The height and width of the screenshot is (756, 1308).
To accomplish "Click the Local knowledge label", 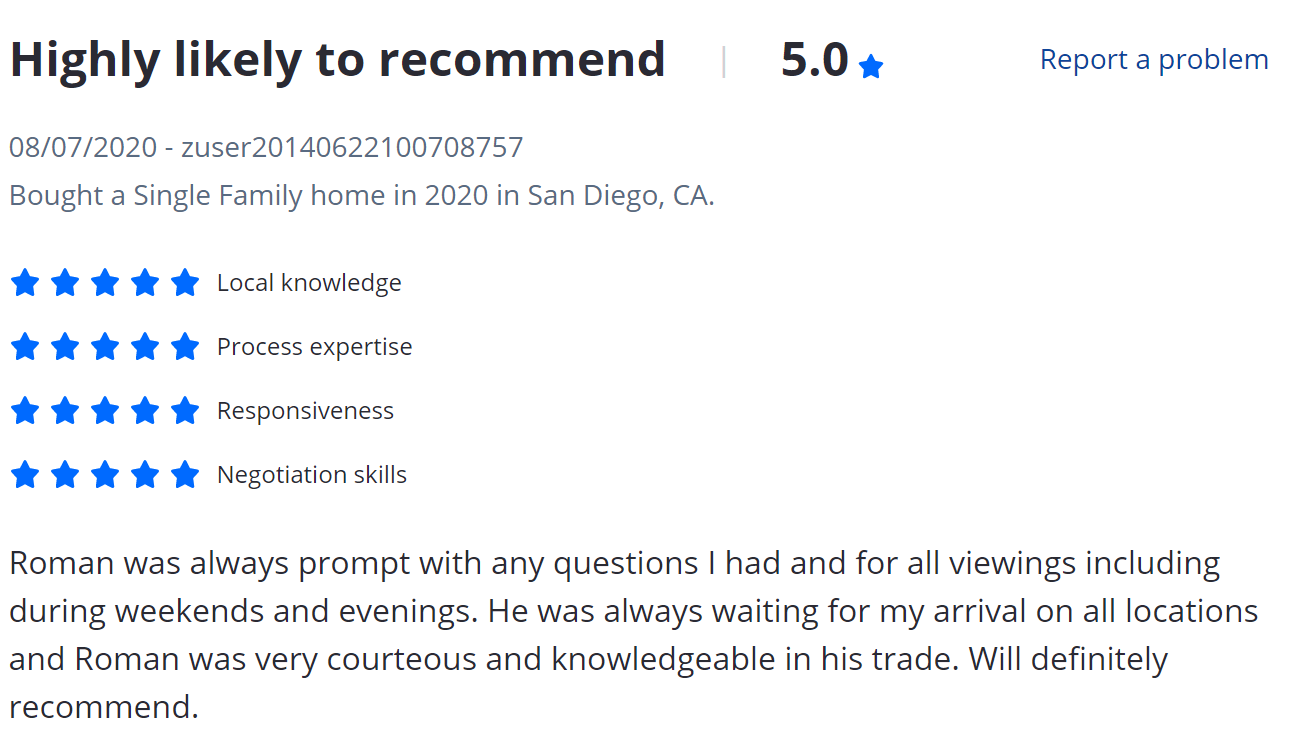I will click(x=309, y=283).
